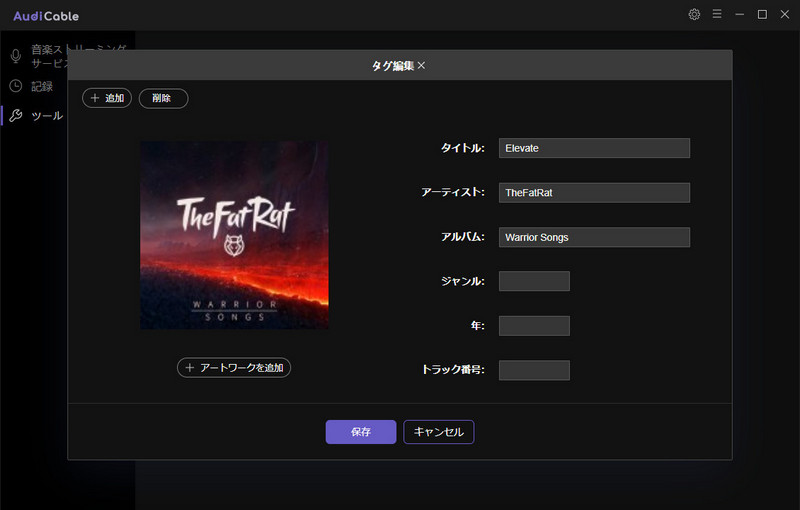This screenshot has width=800, height=510.
Task: Click the 削除 button
Action: [163, 98]
